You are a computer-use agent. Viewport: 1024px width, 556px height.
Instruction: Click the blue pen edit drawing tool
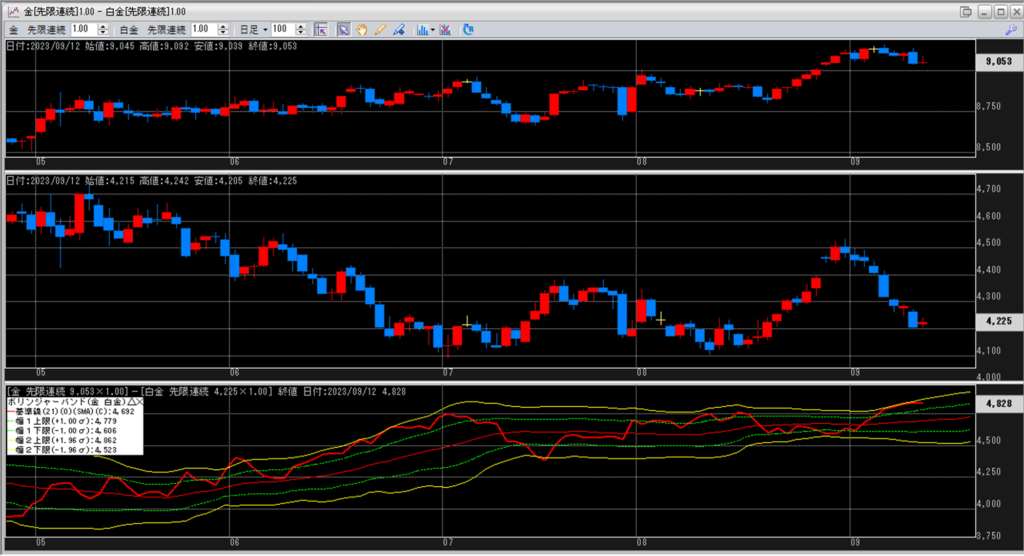point(398,29)
